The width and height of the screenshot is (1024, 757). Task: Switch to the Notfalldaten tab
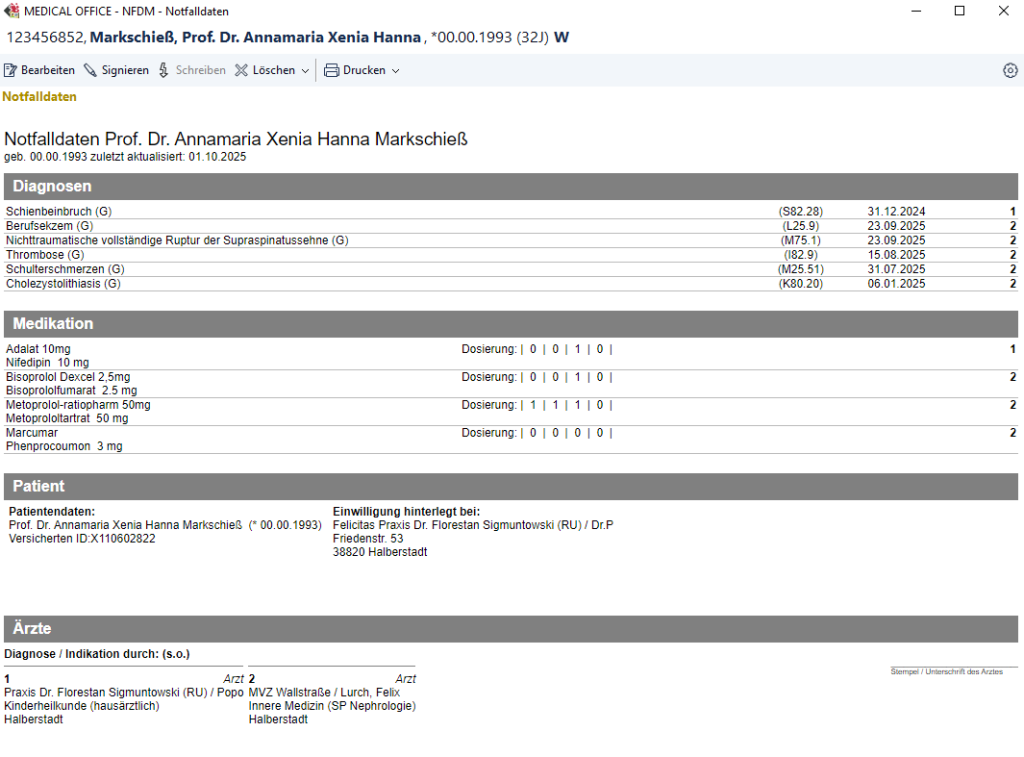coord(39,97)
